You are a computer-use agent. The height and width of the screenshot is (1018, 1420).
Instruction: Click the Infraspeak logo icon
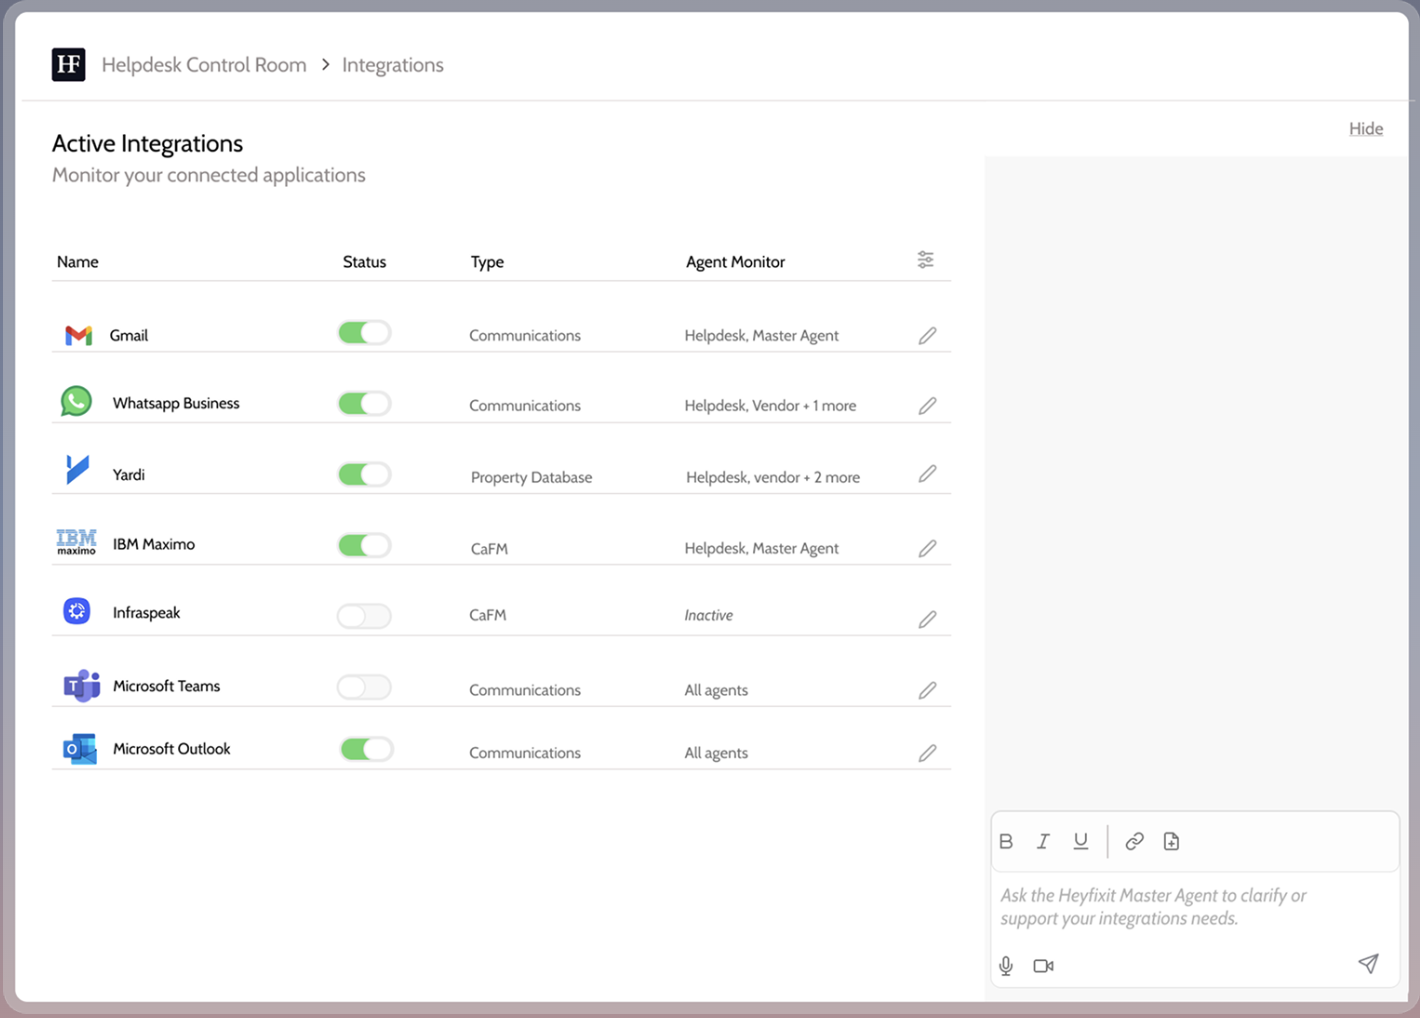click(x=77, y=611)
